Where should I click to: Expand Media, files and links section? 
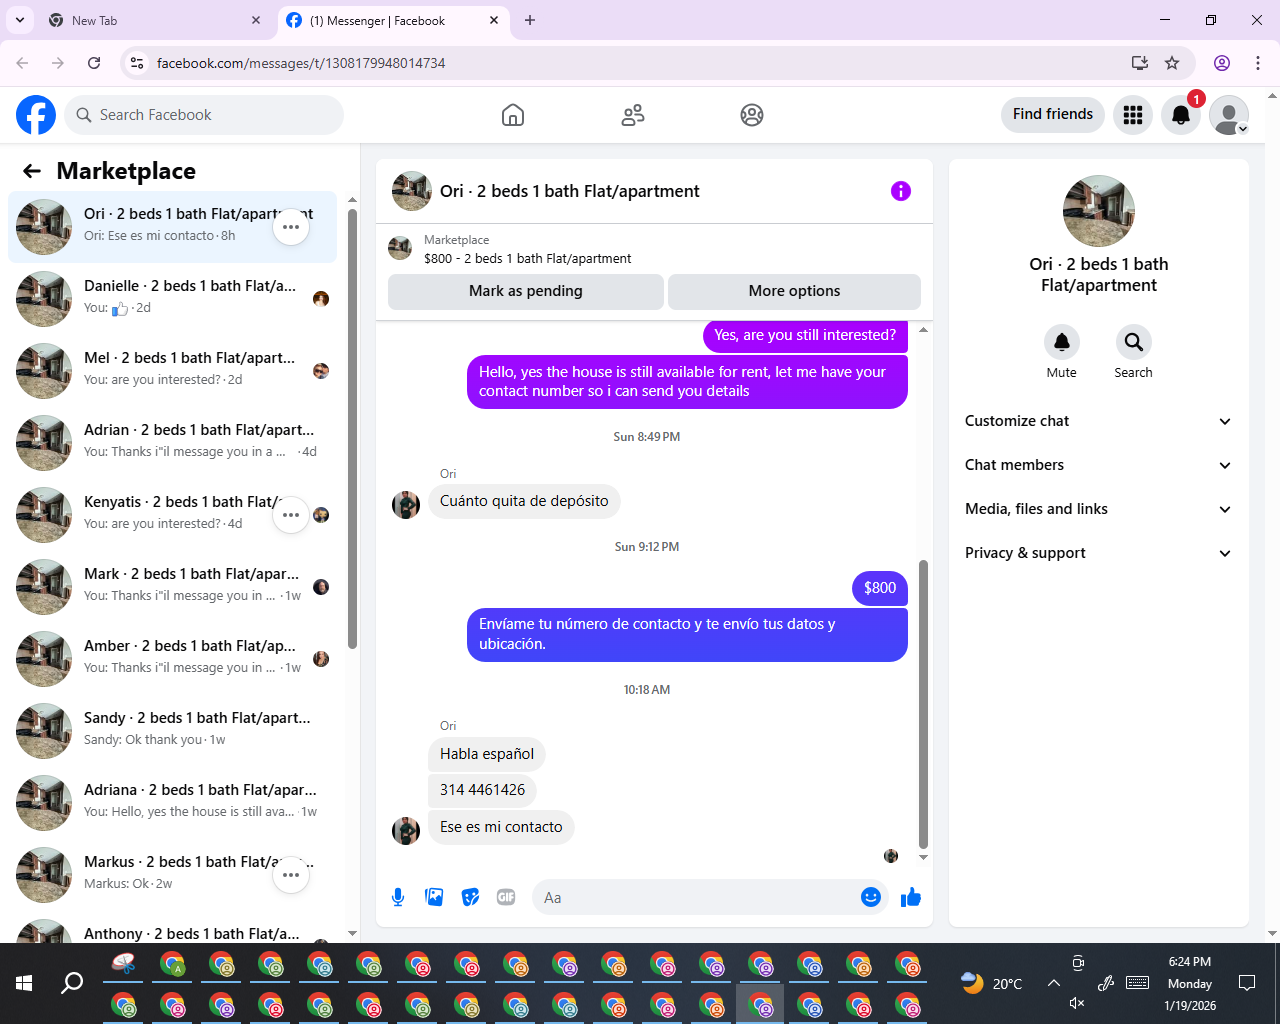click(1098, 509)
